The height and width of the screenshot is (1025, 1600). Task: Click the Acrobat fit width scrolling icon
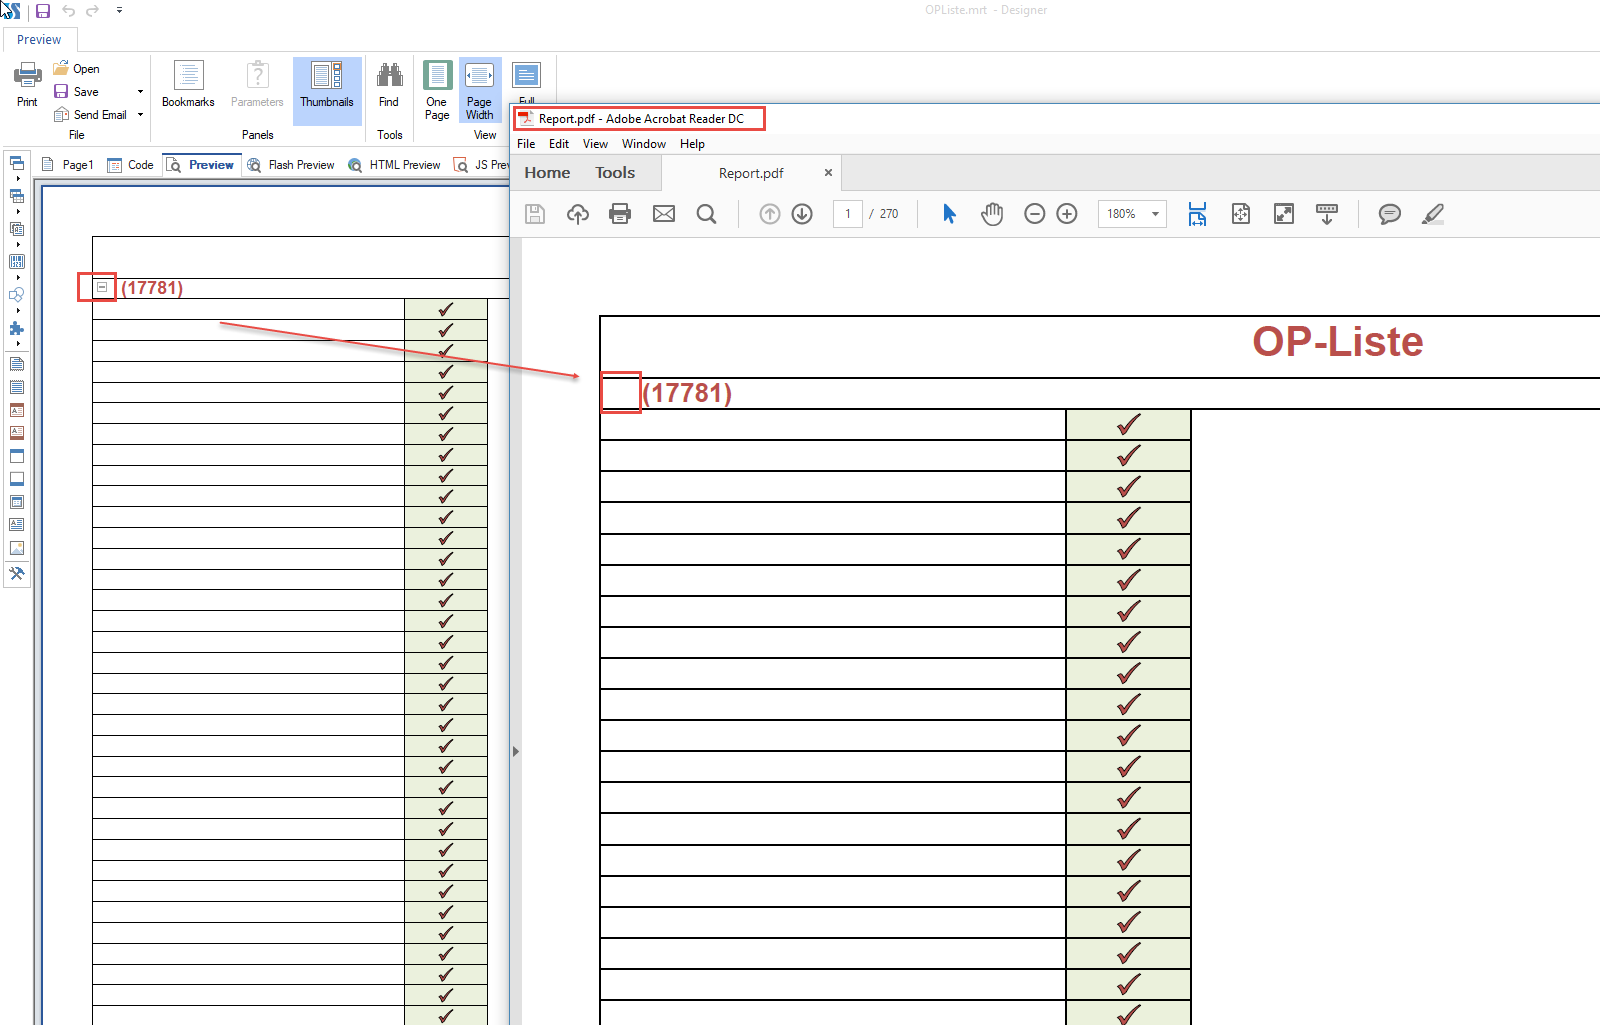(x=1197, y=214)
